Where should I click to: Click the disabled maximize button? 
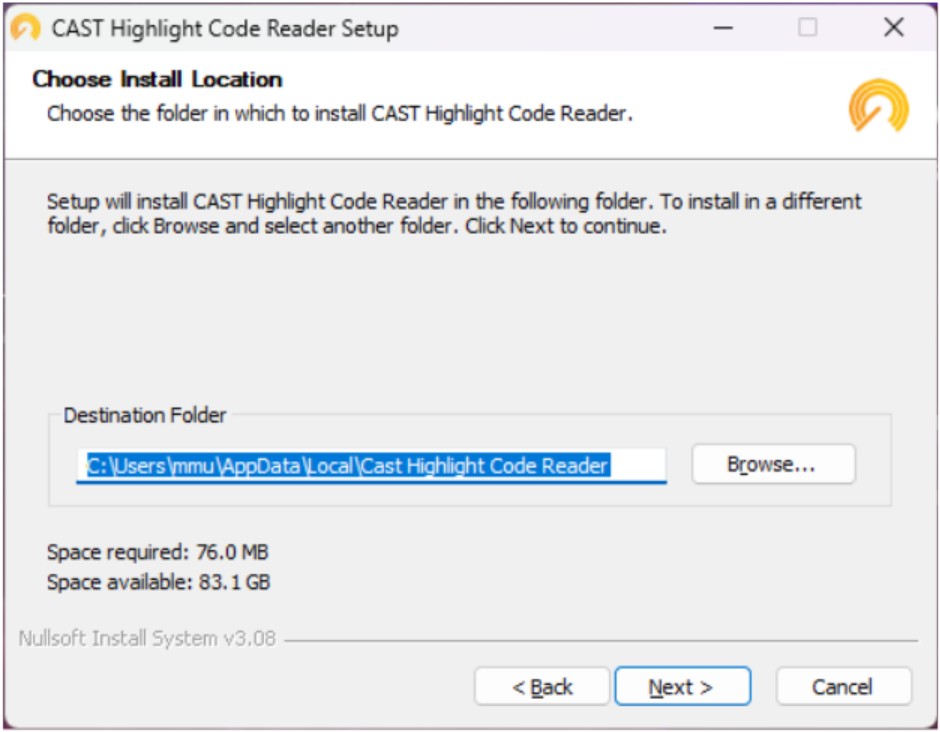click(807, 28)
